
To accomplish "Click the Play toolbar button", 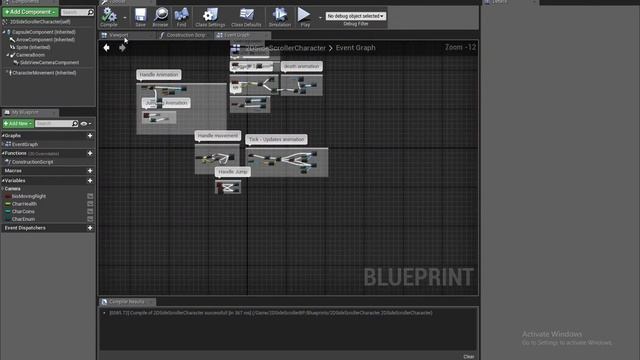I will pyautogui.click(x=304, y=17).
